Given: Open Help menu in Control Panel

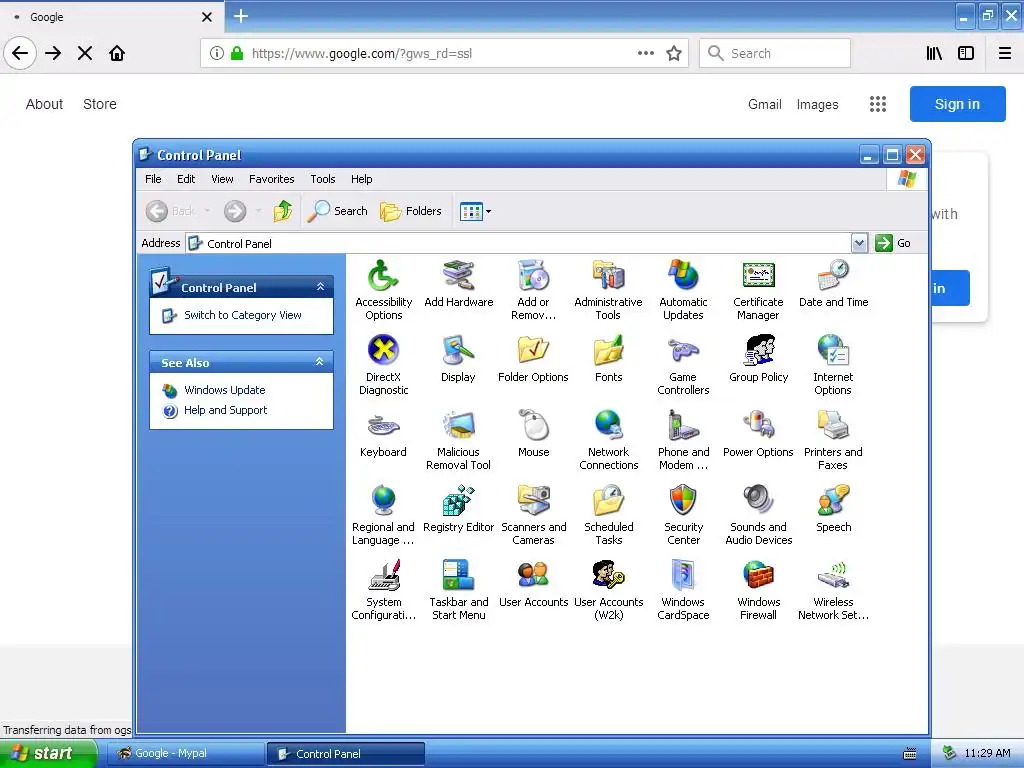Looking at the screenshot, I should (x=361, y=179).
